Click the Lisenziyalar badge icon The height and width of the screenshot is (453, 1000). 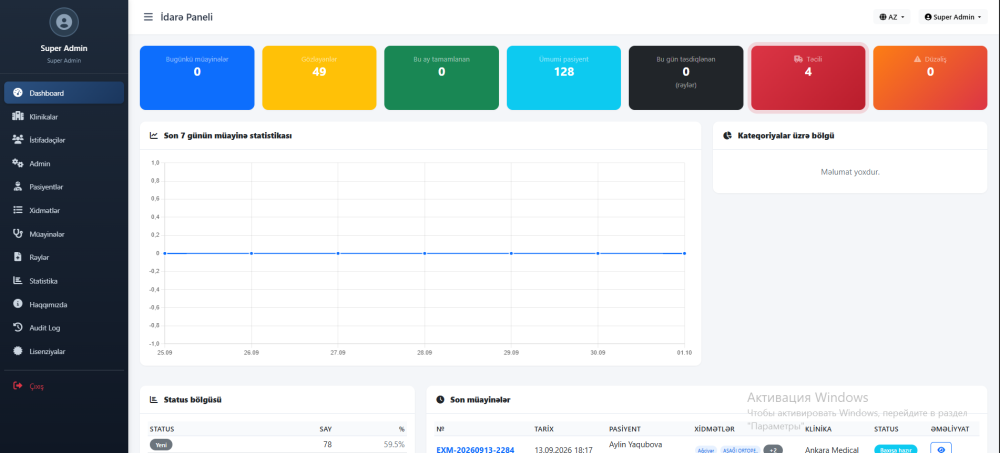[18, 351]
